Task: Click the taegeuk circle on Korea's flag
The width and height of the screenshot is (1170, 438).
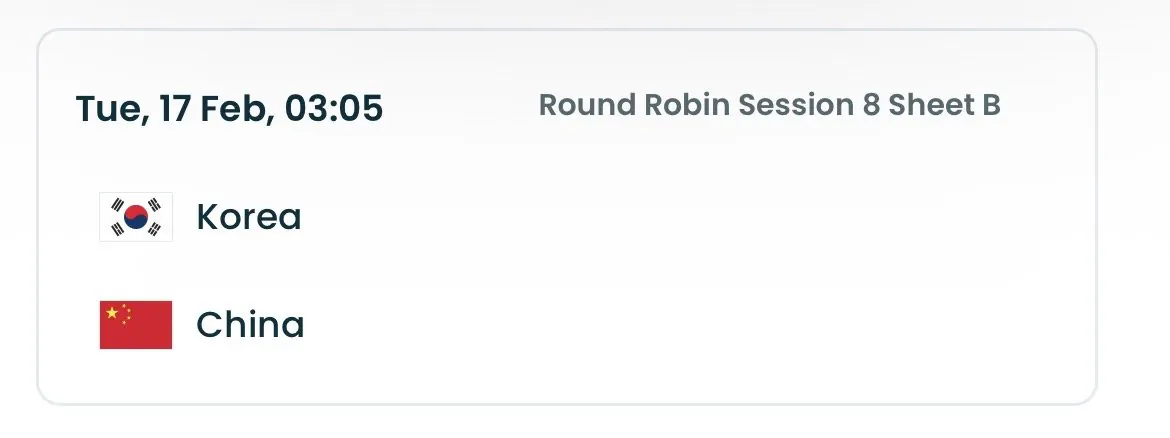Action: [136, 217]
